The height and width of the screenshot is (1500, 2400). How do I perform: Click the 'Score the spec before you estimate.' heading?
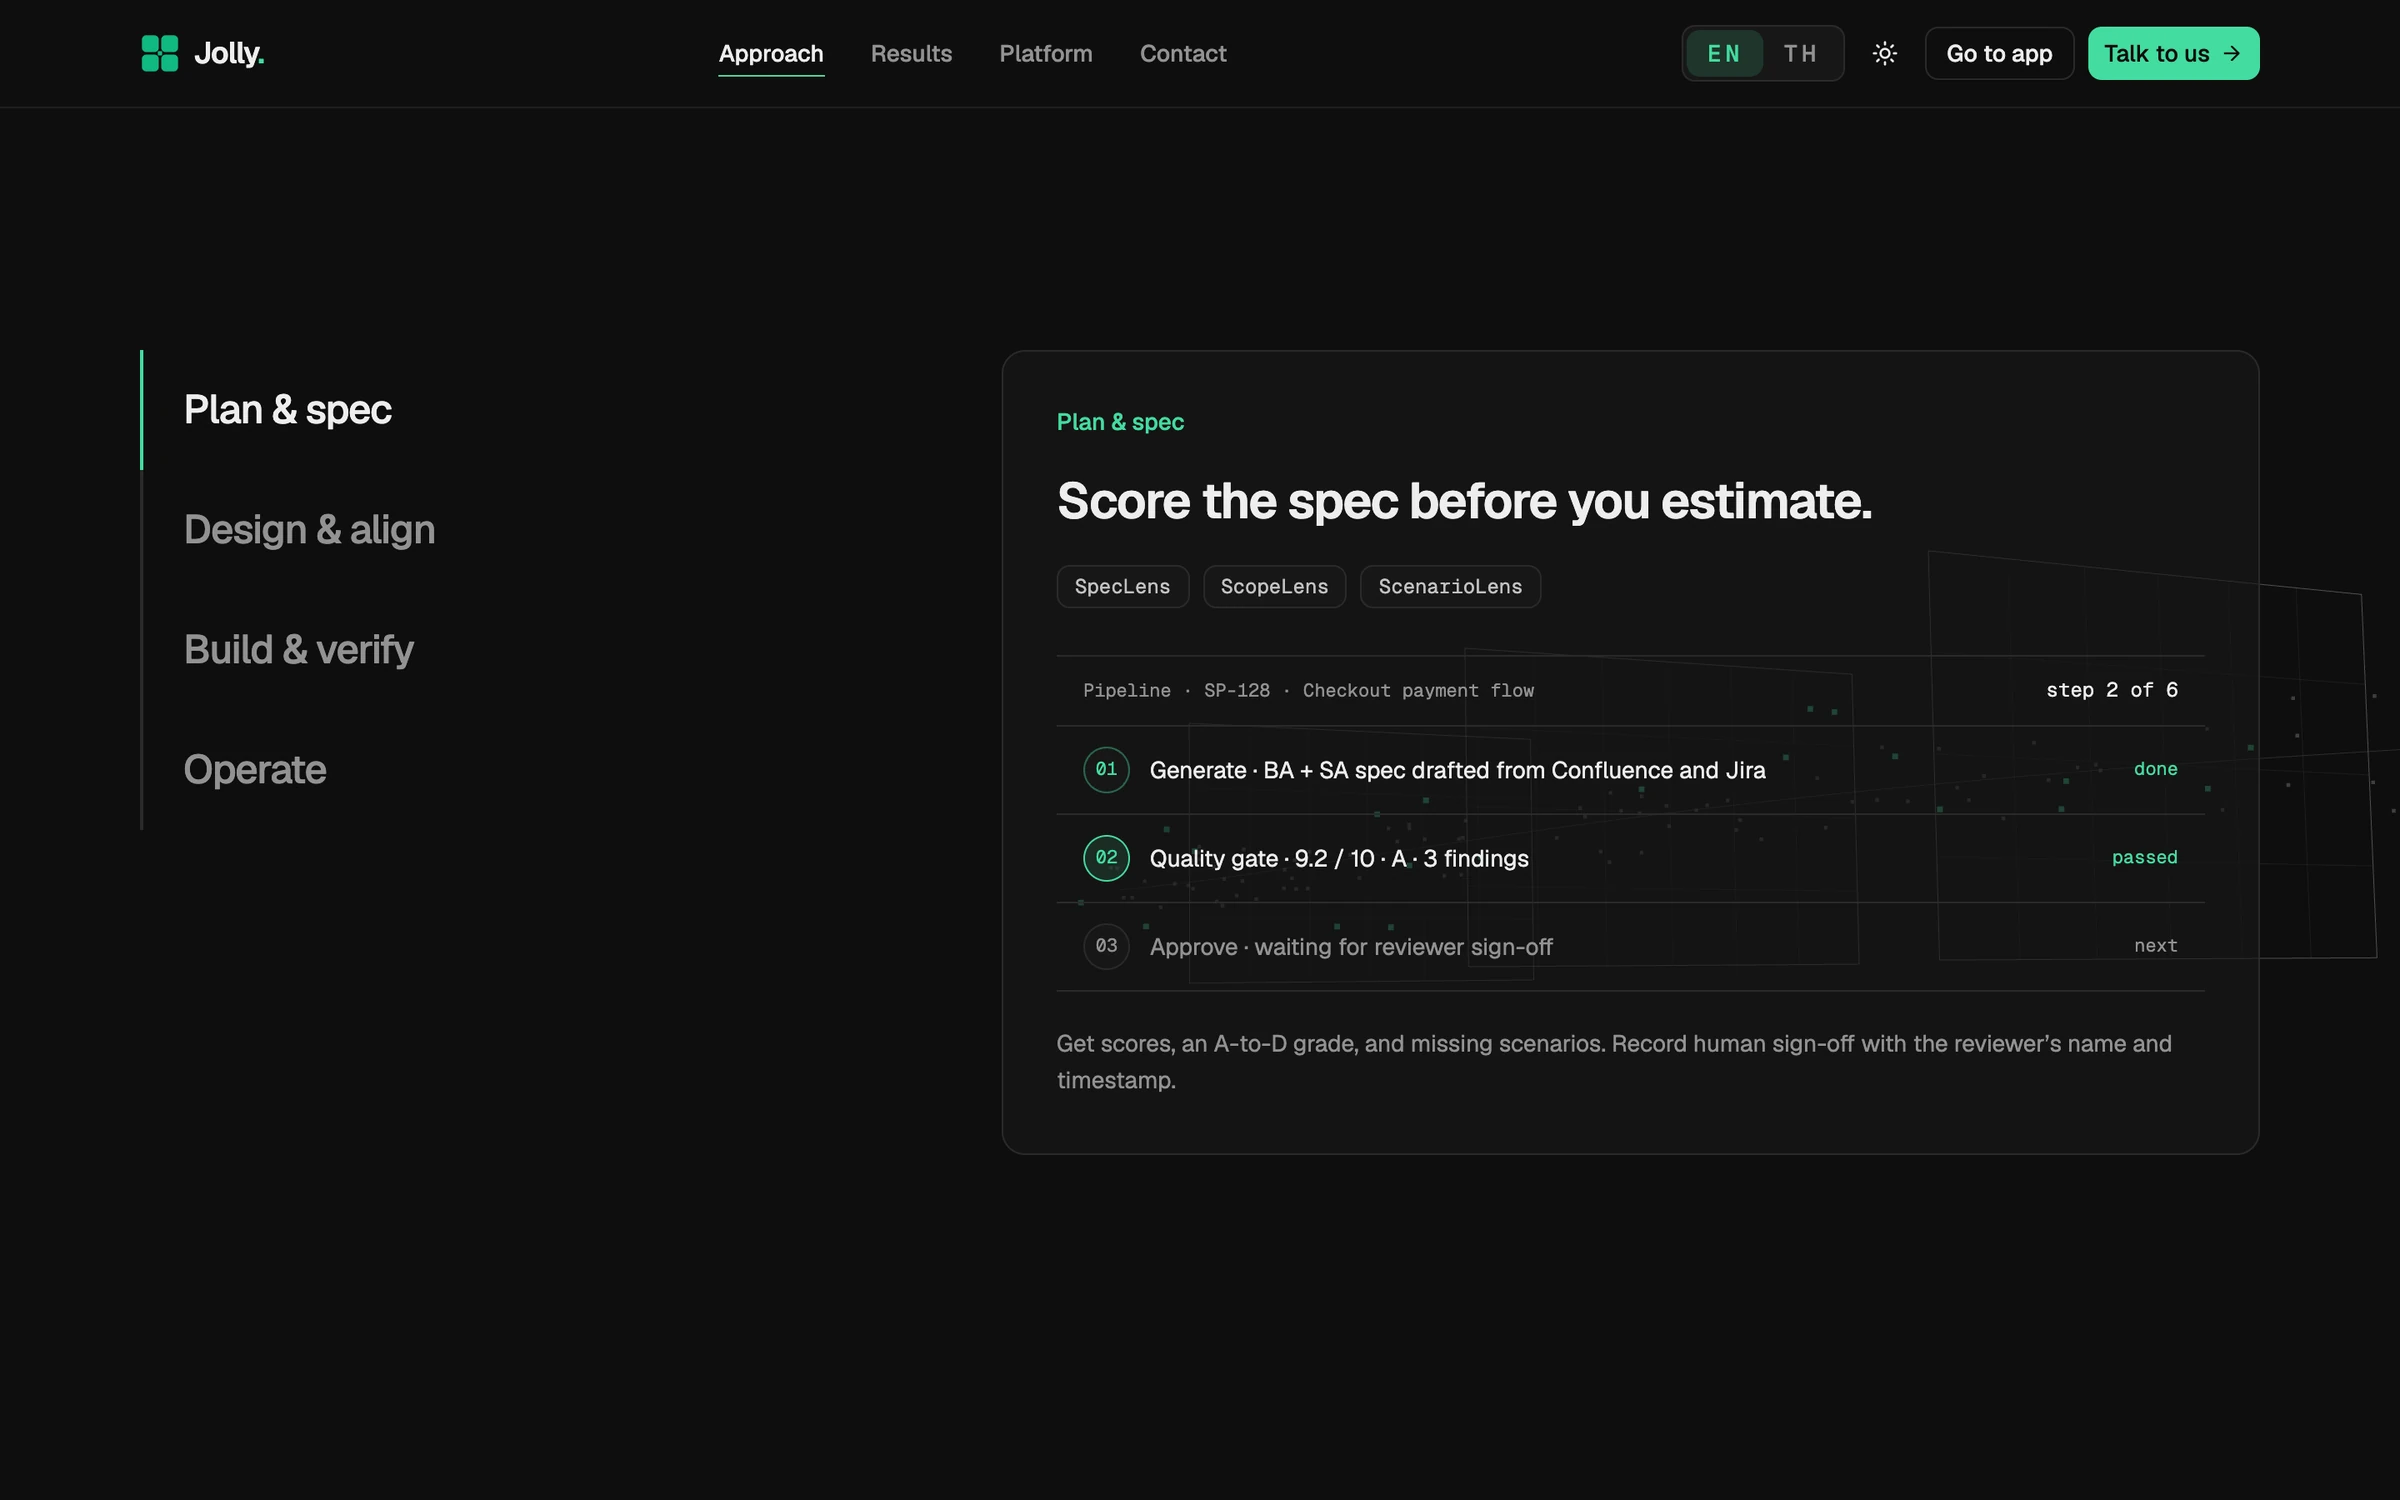tap(1464, 501)
